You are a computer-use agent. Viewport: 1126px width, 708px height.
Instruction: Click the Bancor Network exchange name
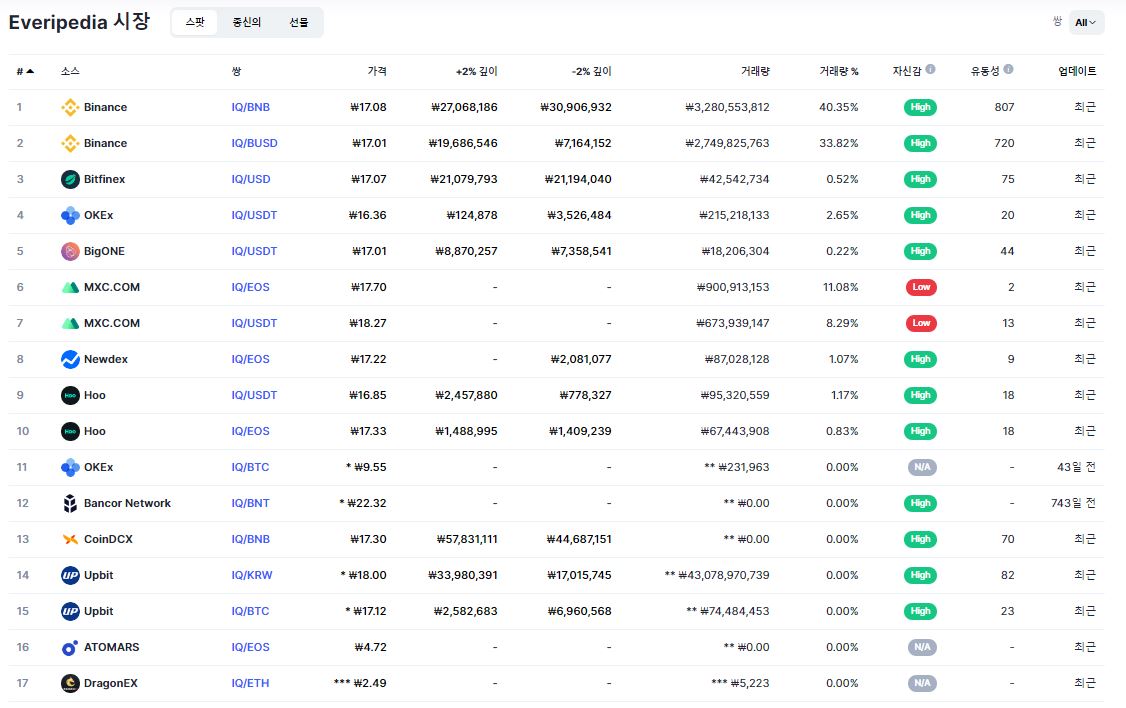click(x=127, y=503)
